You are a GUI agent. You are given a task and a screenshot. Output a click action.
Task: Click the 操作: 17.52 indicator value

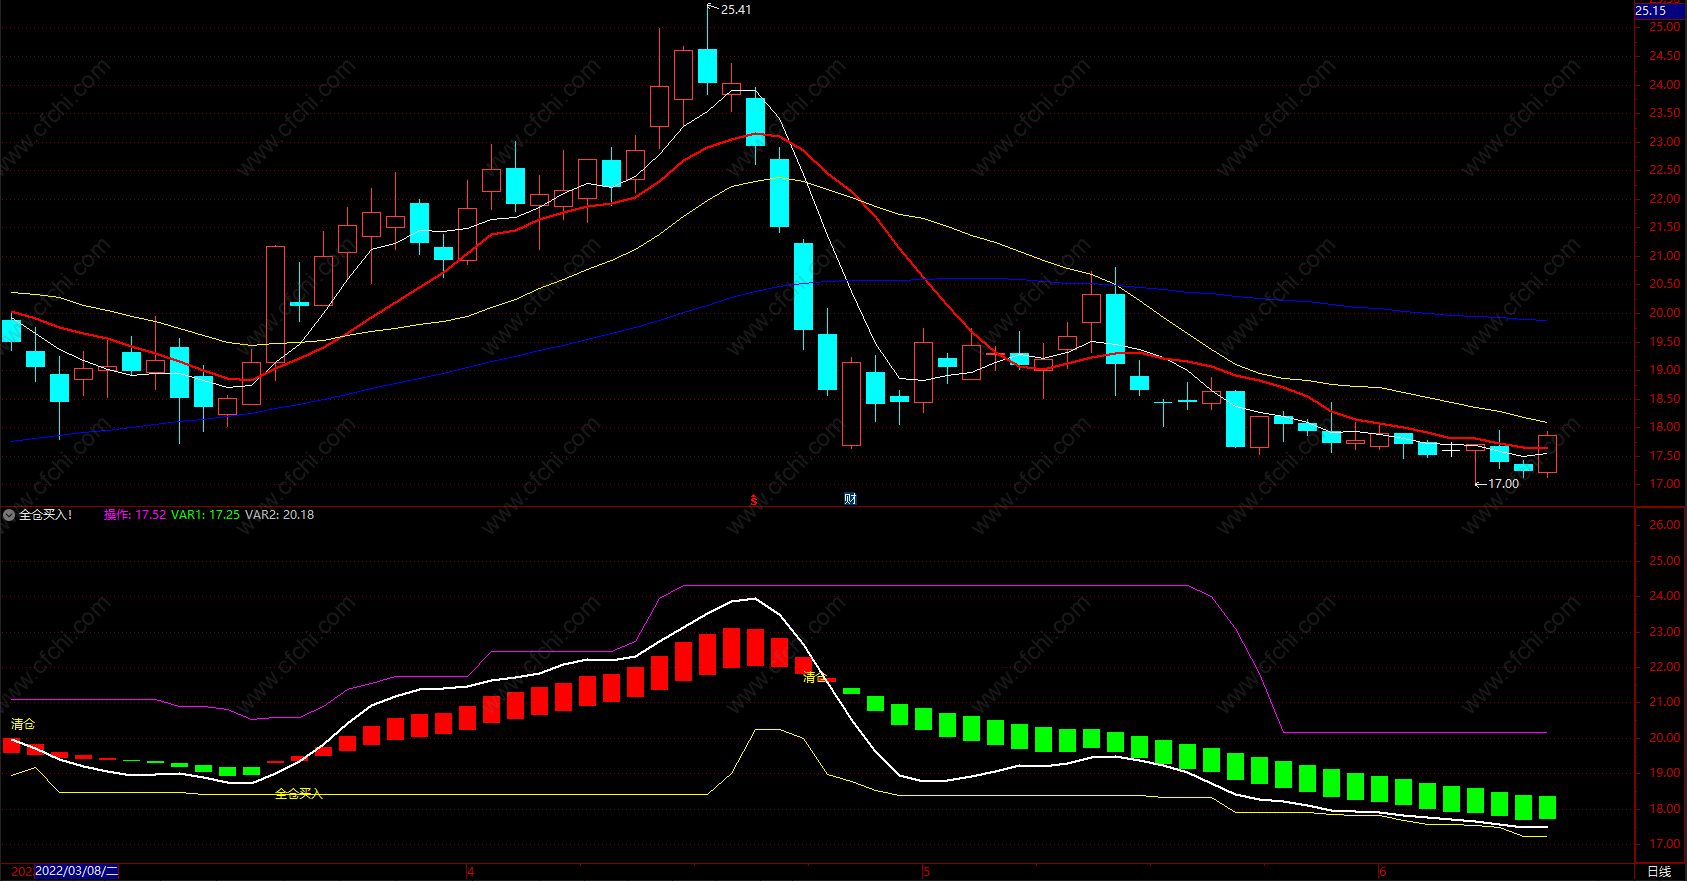(135, 515)
